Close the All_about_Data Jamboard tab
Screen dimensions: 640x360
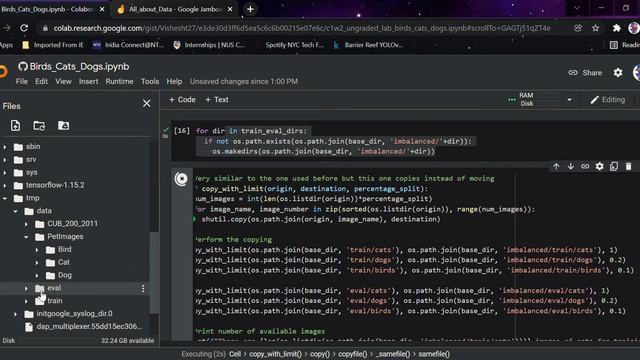tap(230, 9)
